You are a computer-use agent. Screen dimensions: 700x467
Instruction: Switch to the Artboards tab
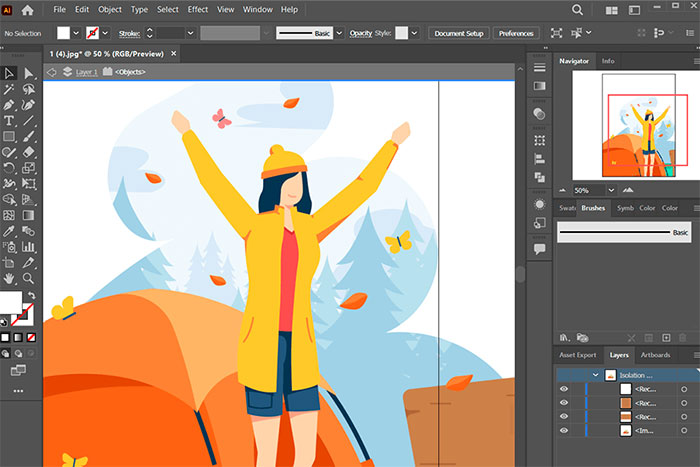click(655, 355)
